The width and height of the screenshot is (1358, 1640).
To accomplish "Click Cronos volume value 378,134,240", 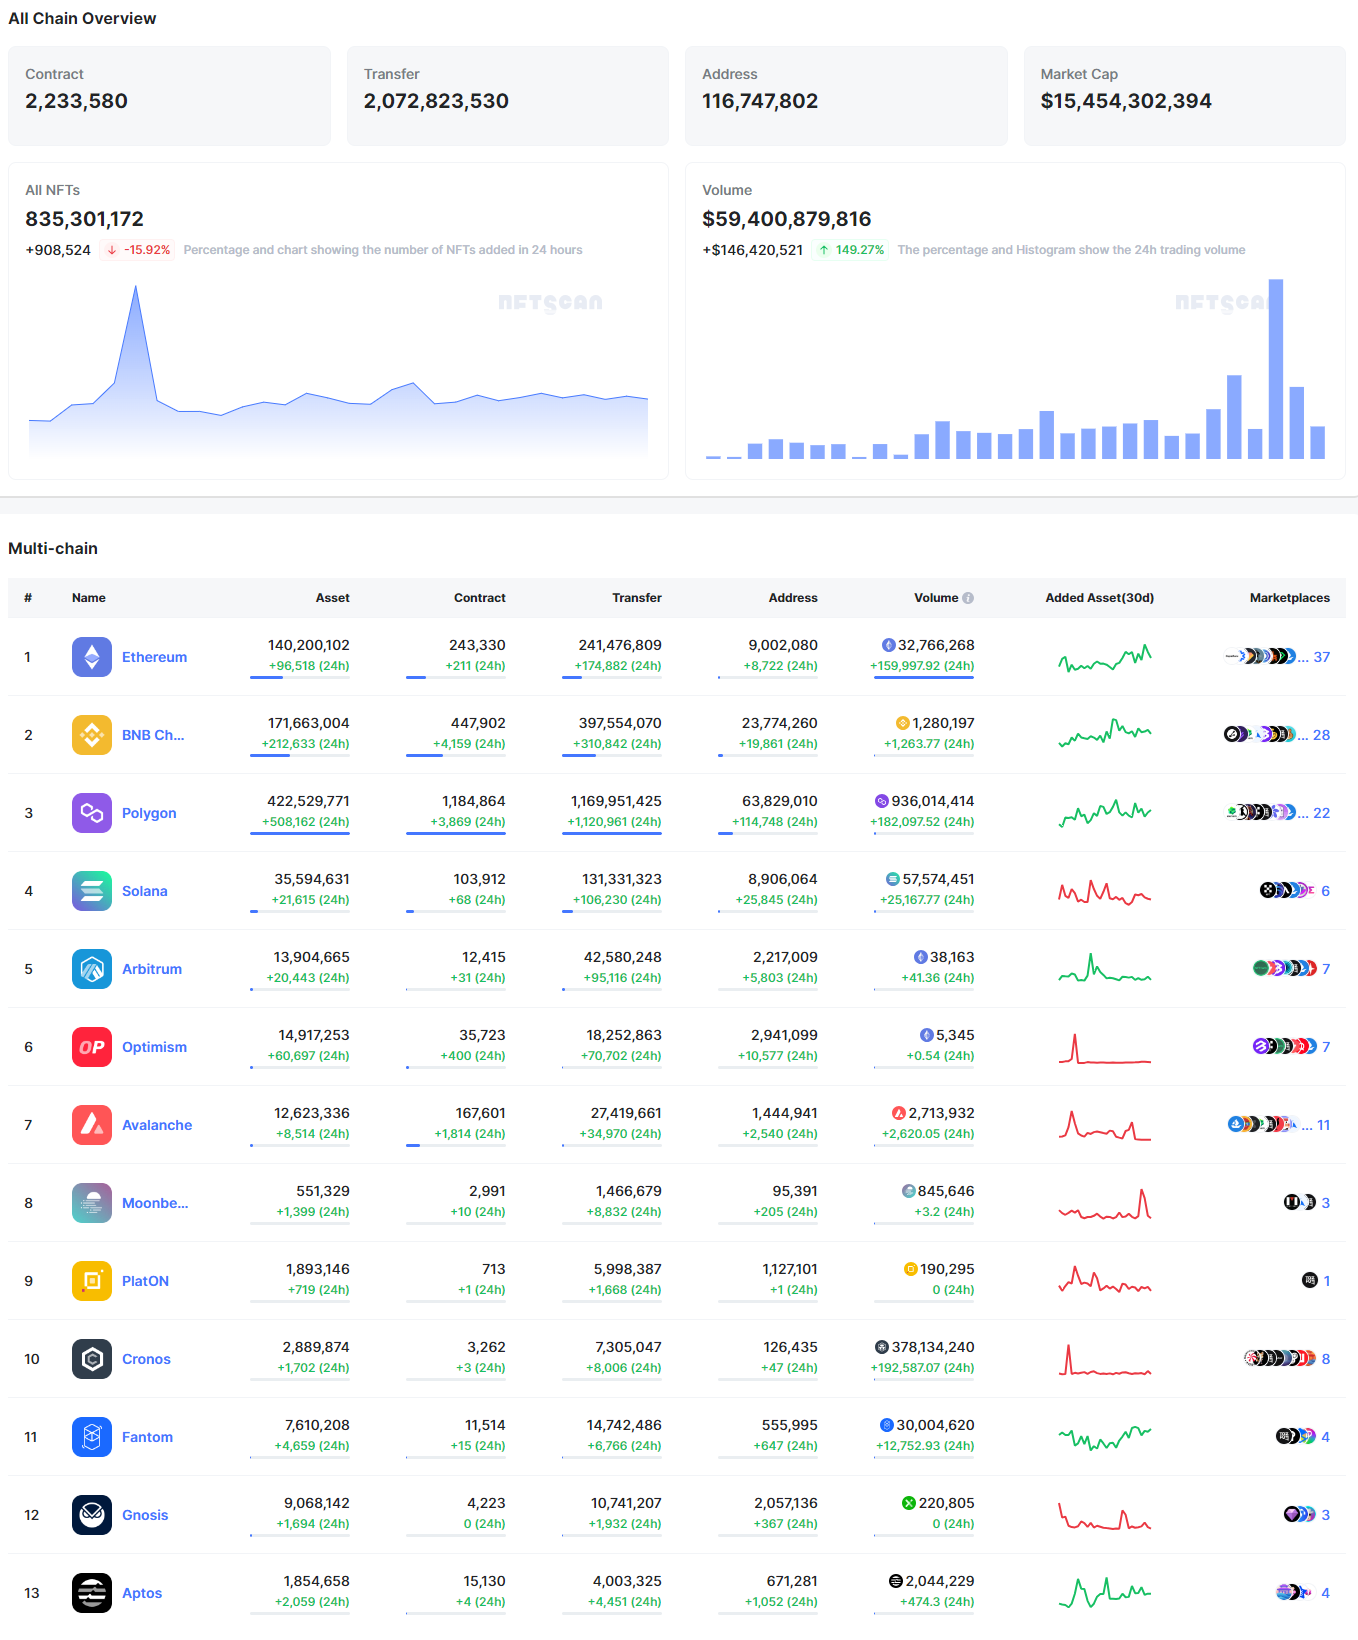I will tap(933, 1347).
